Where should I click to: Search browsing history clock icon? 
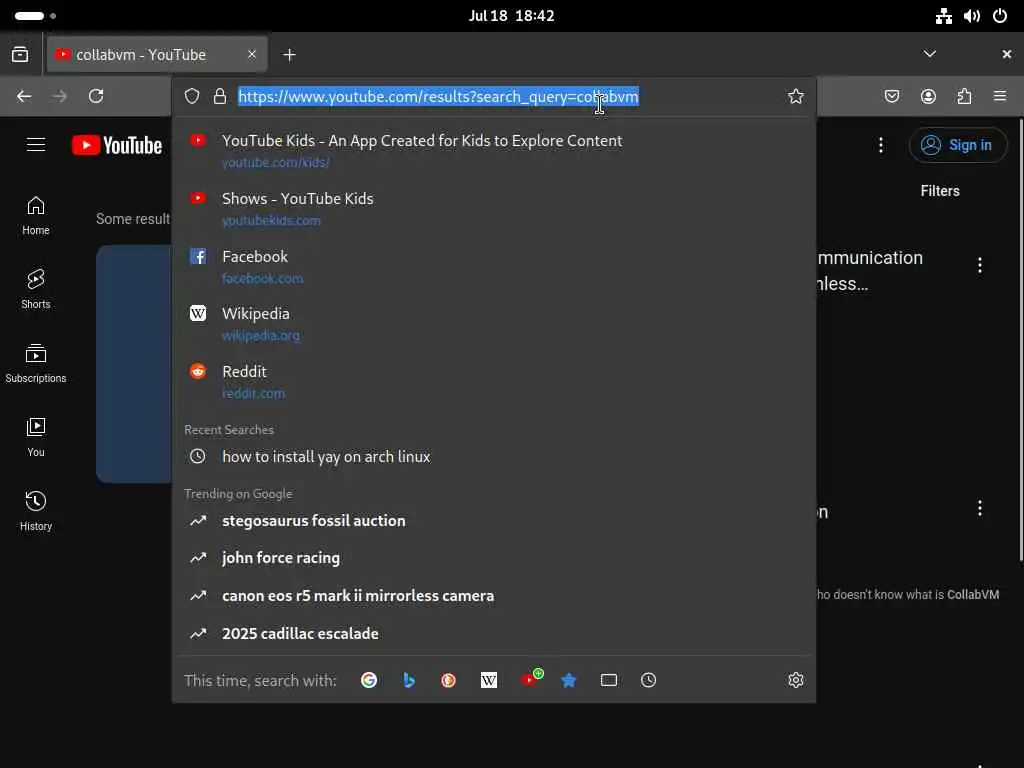648,680
